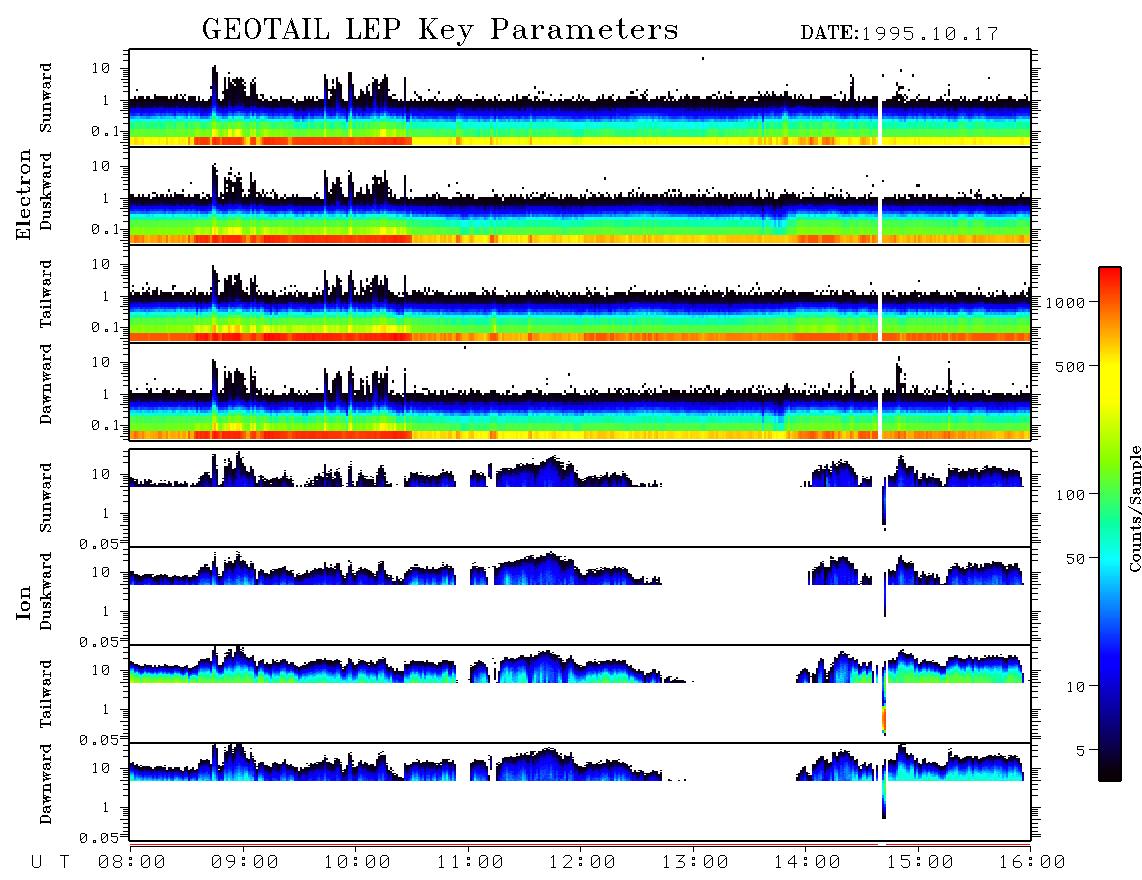Select the Electron 'Duskward' axis label
The height and width of the screenshot is (880, 1142).
coord(46,191)
